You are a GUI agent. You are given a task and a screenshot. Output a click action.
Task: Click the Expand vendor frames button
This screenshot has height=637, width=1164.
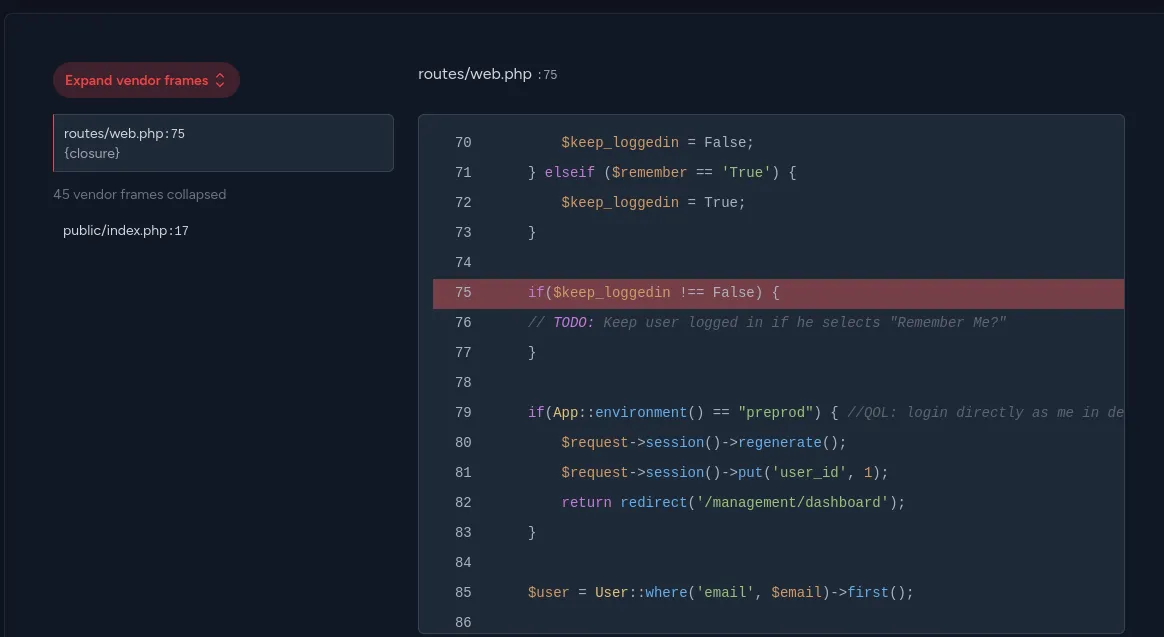tap(146, 80)
